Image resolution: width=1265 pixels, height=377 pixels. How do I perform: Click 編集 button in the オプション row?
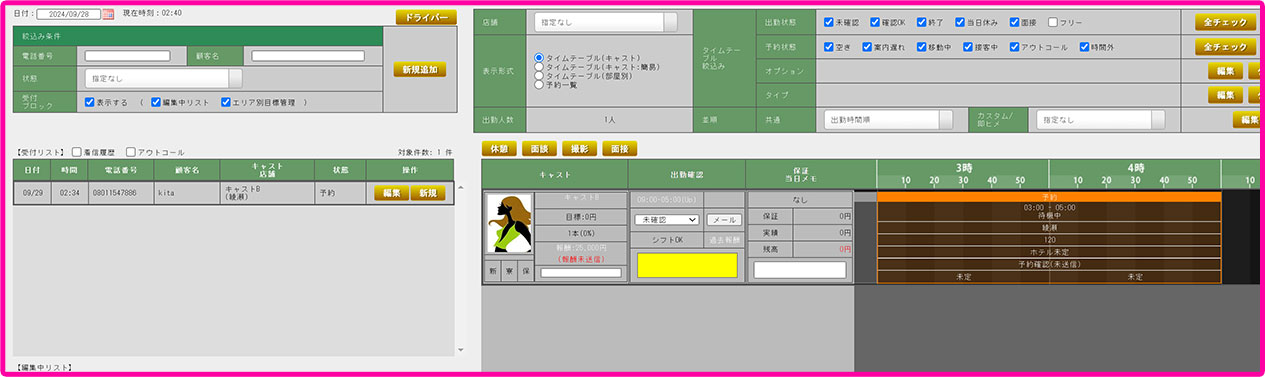pyautogui.click(x=1225, y=71)
